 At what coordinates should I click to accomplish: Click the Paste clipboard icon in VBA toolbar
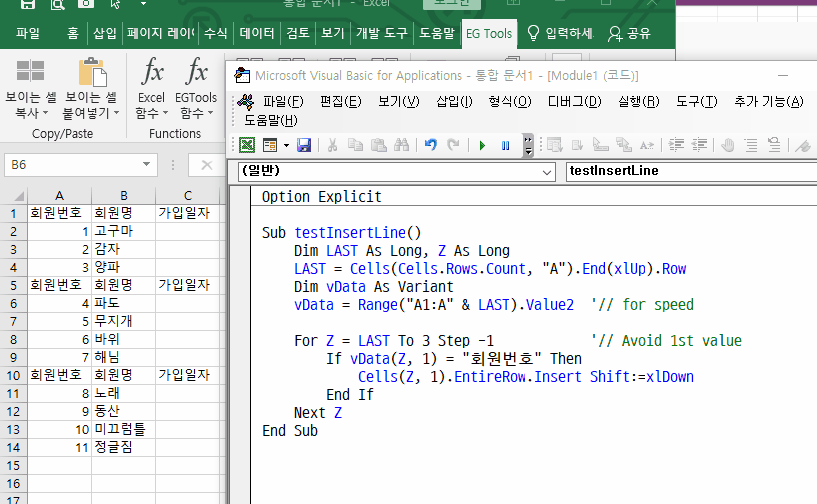tap(378, 145)
